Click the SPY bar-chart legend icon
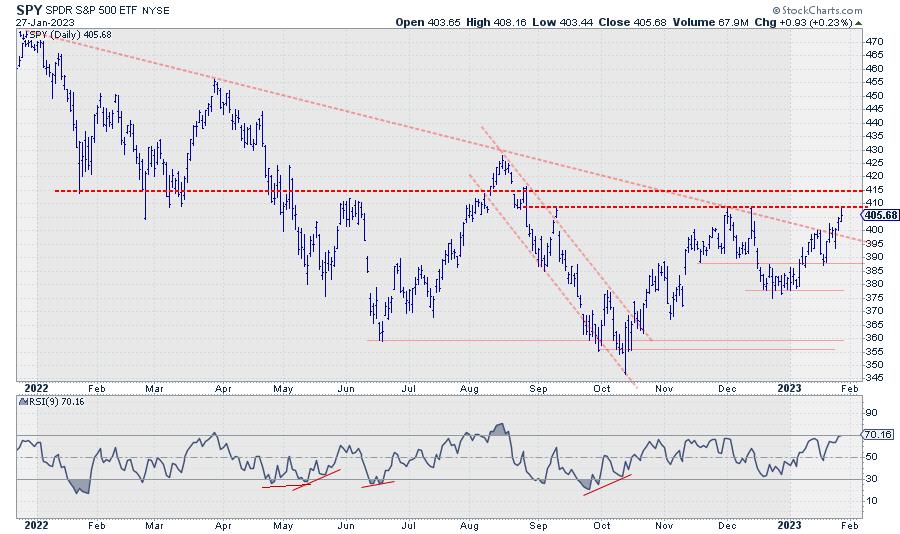Viewport: 900px width, 534px height. coord(22,35)
